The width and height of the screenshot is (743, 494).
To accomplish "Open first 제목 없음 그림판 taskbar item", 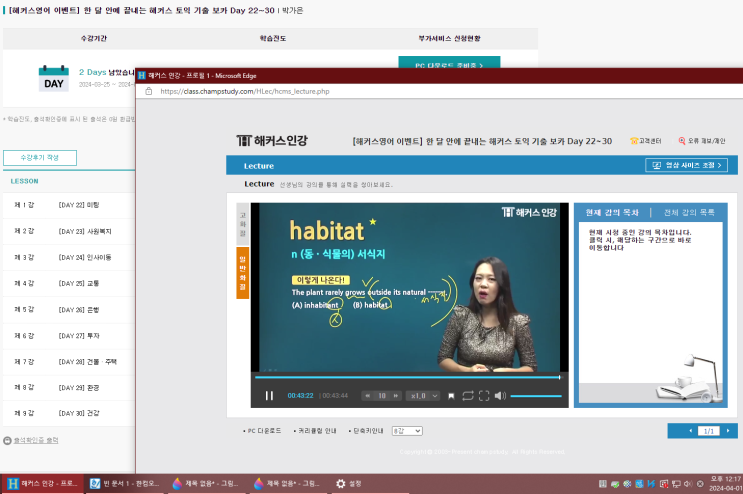I will [206, 484].
